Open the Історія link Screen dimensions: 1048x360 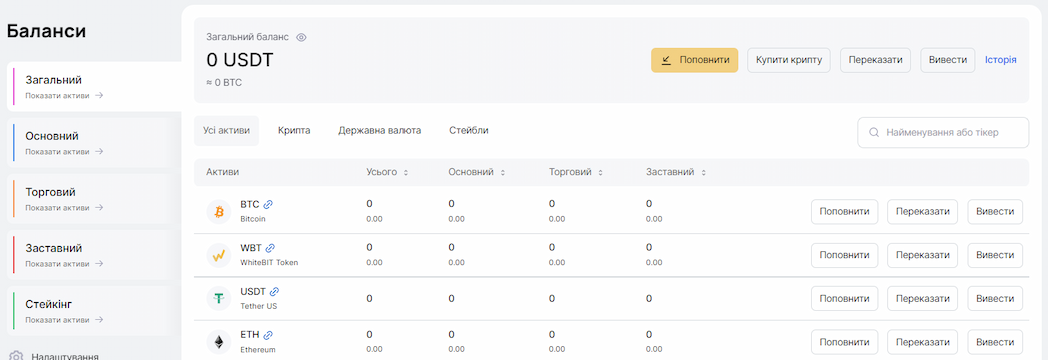[1001, 59]
